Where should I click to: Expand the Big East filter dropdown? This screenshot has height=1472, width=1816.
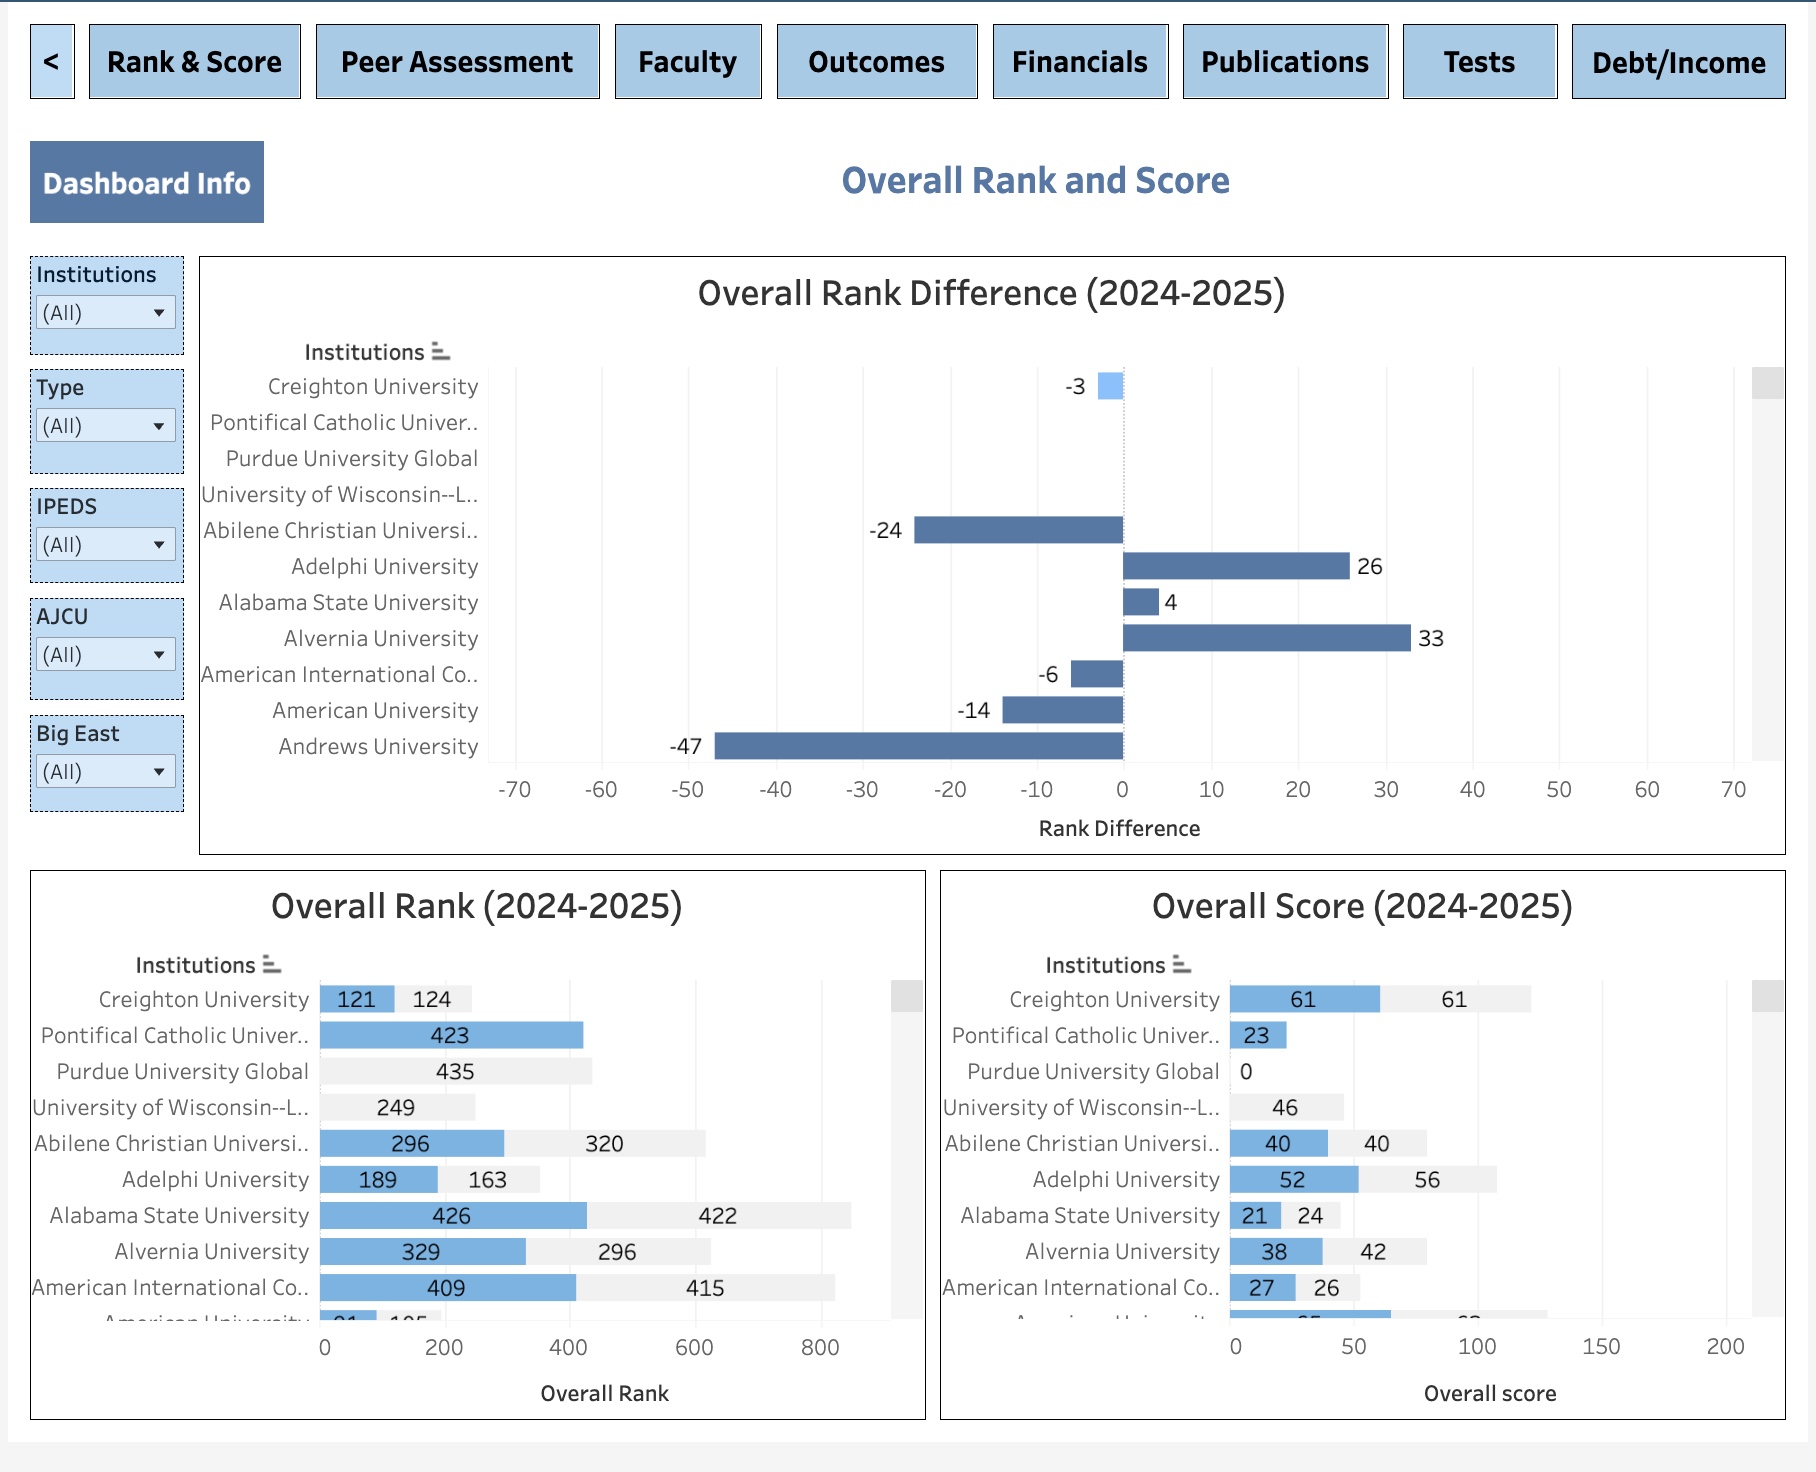[x=106, y=771]
